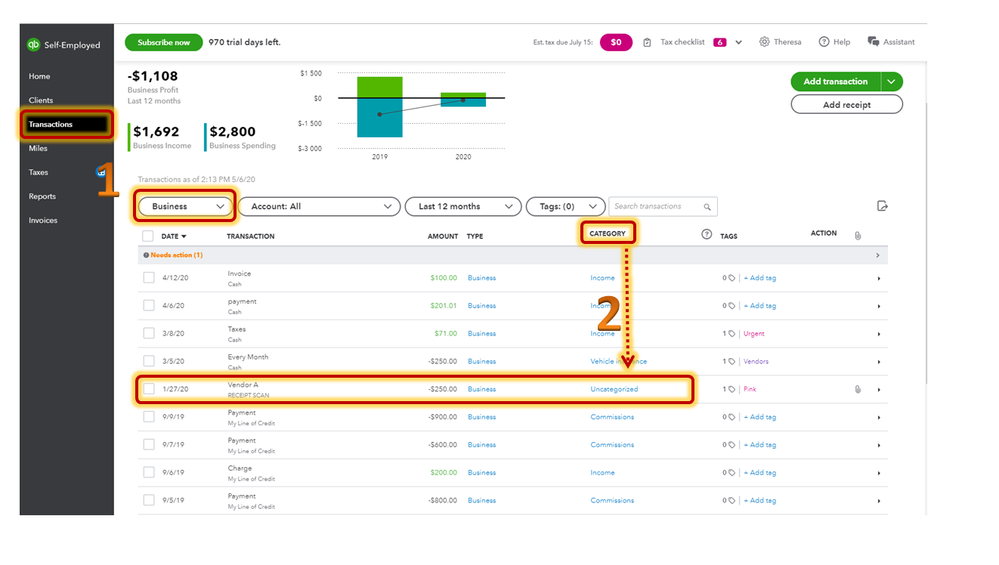Click the Tax checklist clipboard icon

click(x=647, y=43)
